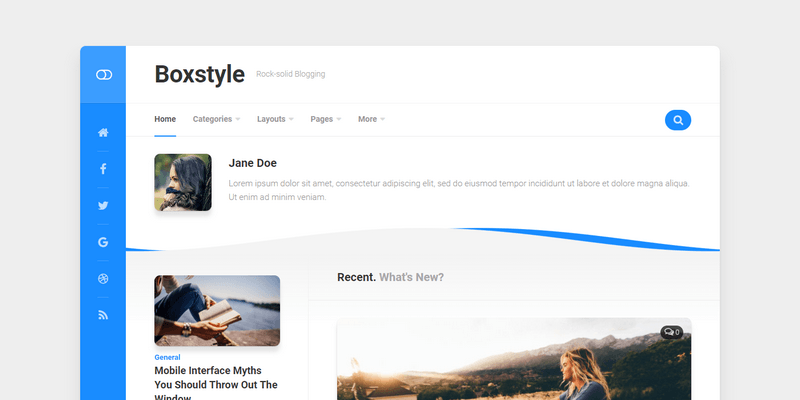Open the Dribbble icon link

click(103, 279)
